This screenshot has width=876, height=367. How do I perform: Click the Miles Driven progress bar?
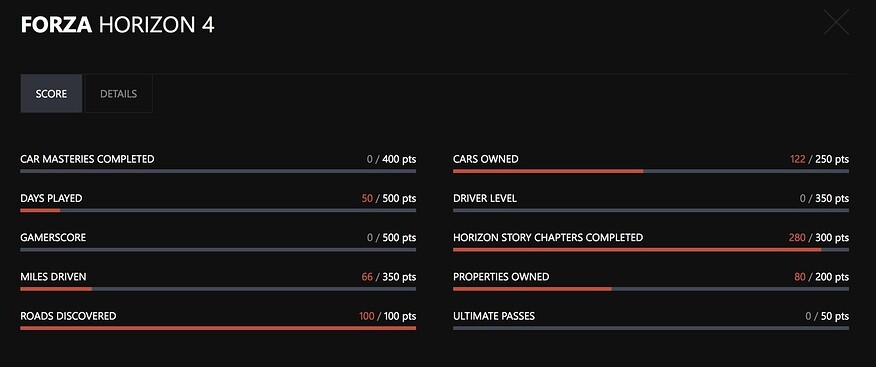pos(218,289)
